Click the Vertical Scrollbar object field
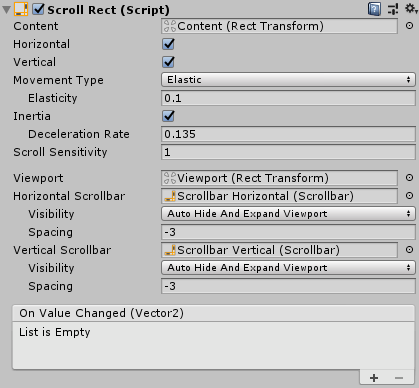 coord(279,250)
